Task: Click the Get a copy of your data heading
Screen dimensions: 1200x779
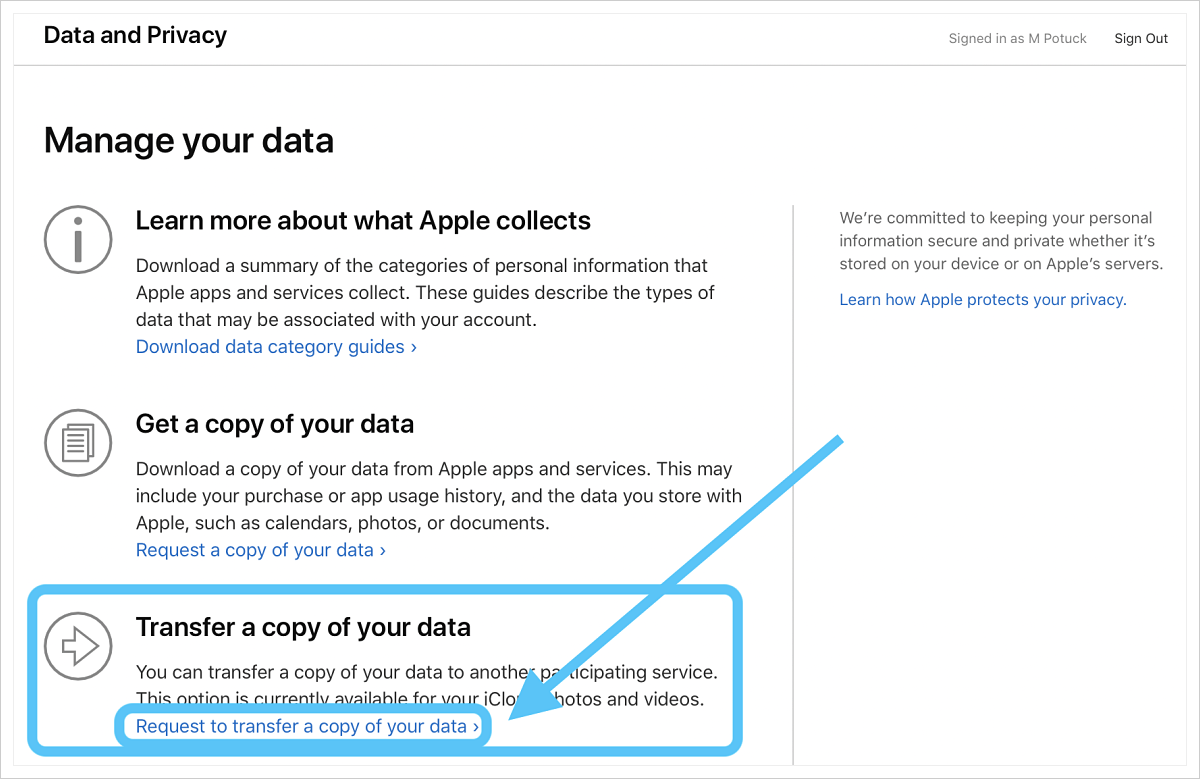Action: click(274, 424)
